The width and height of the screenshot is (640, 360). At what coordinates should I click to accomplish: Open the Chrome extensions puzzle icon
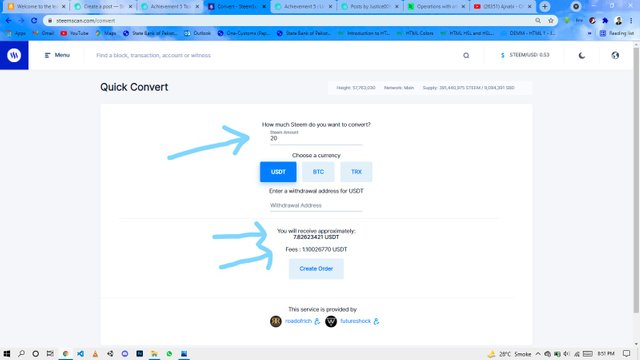tap(605, 20)
